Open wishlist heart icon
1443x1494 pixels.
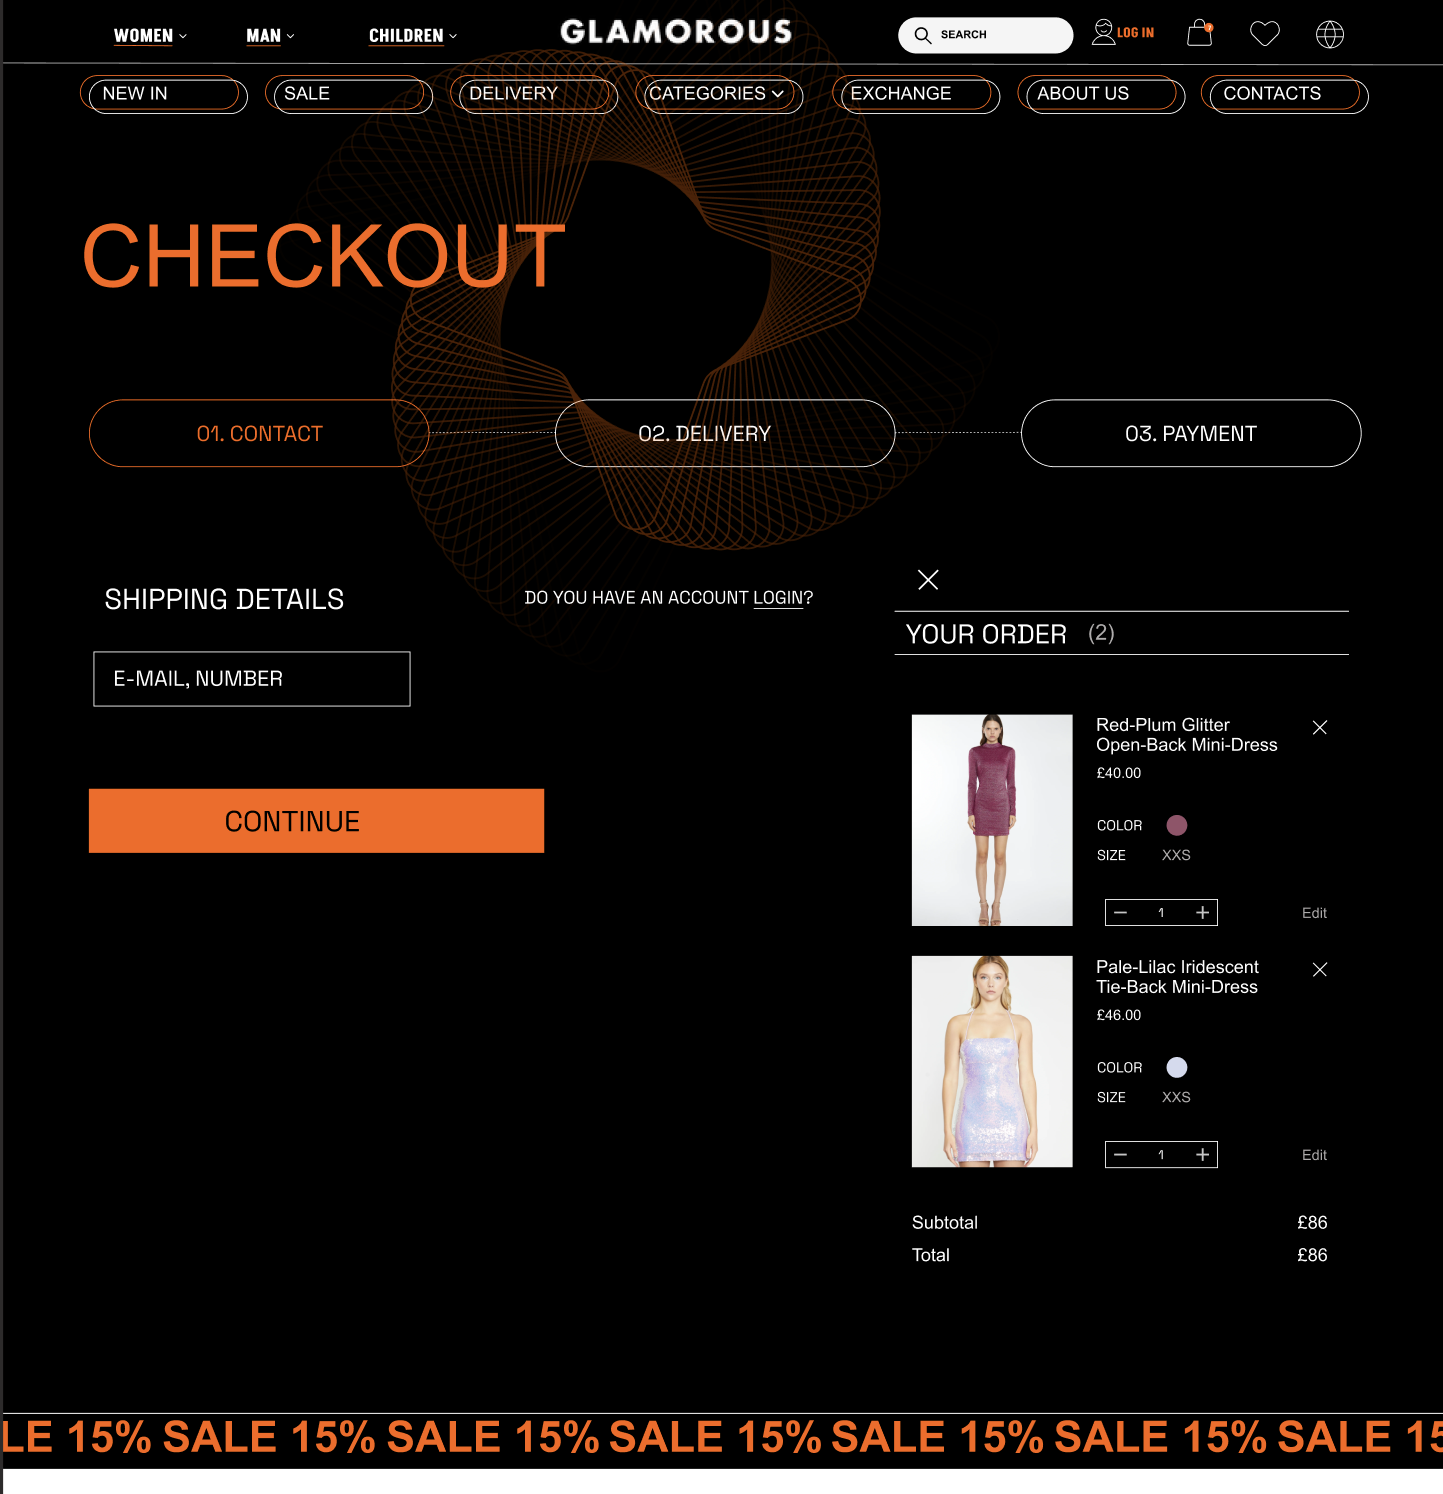1265,34
